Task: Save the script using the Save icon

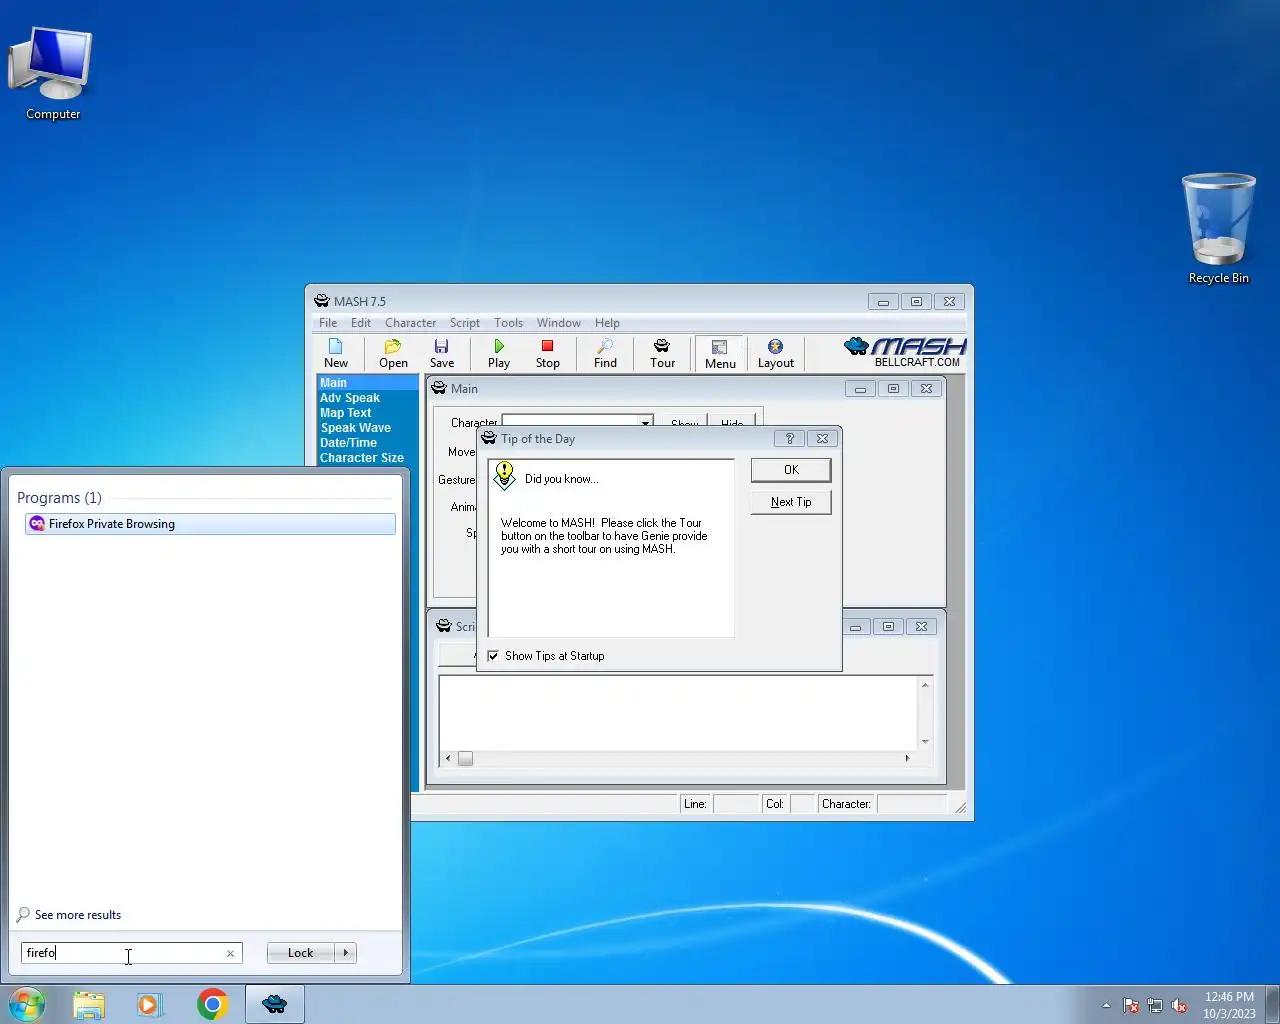Action: coord(441,353)
